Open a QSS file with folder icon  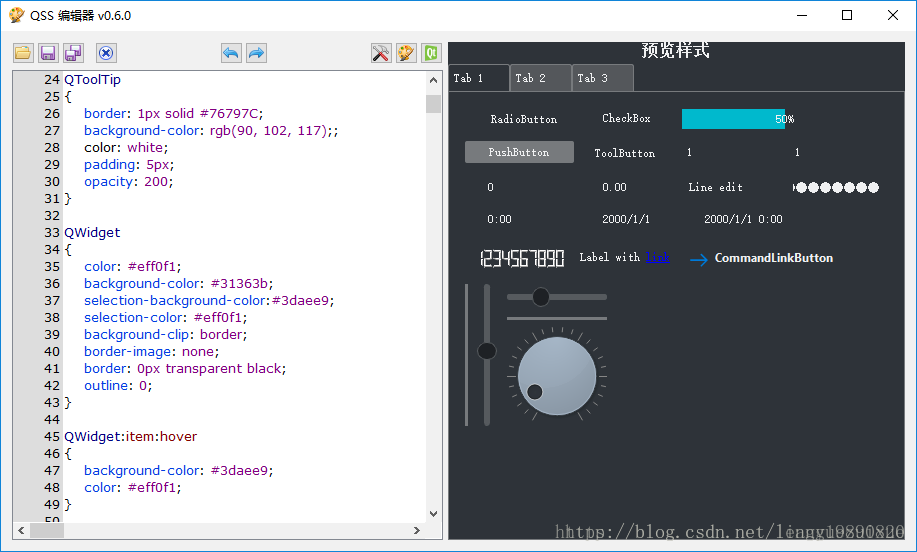pyautogui.click(x=23, y=53)
